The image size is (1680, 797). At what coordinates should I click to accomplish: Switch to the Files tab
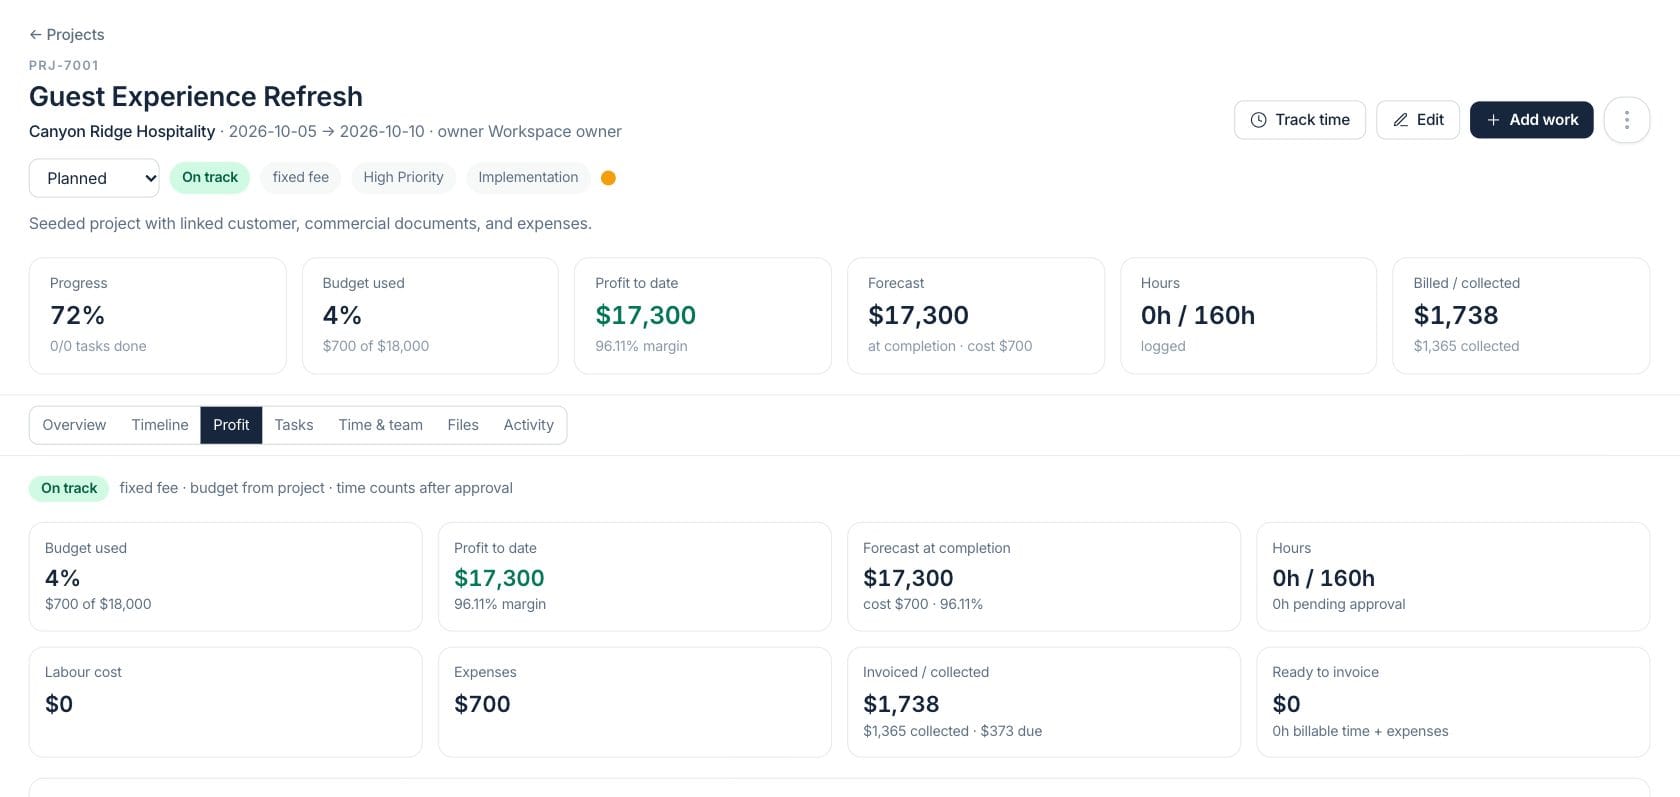463,425
